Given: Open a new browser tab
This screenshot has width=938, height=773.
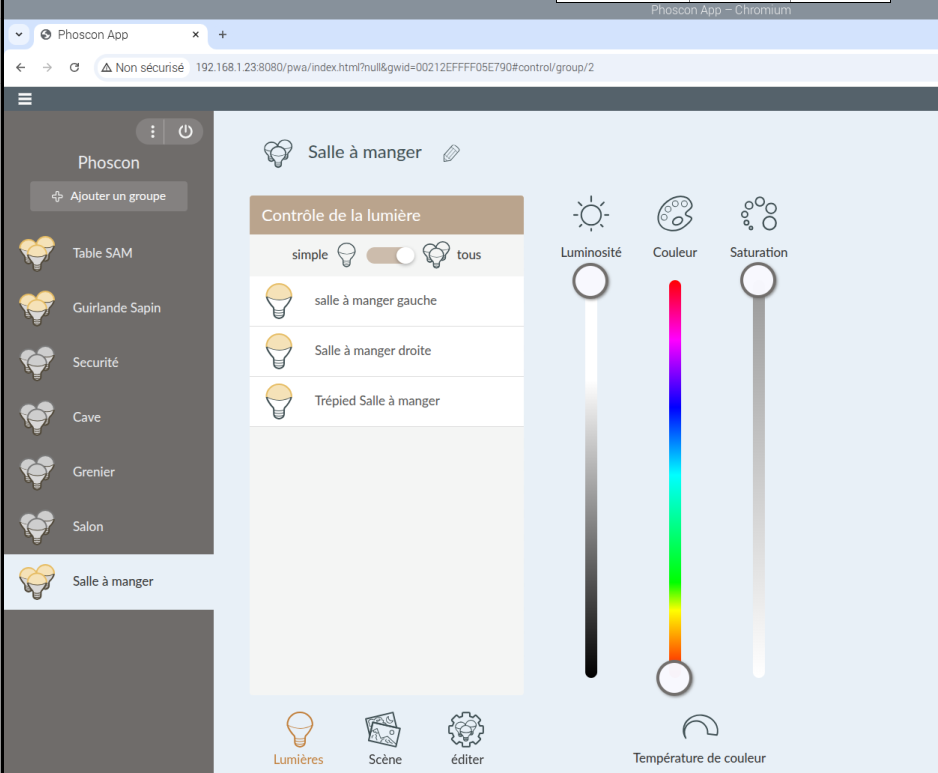Looking at the screenshot, I should [223, 35].
